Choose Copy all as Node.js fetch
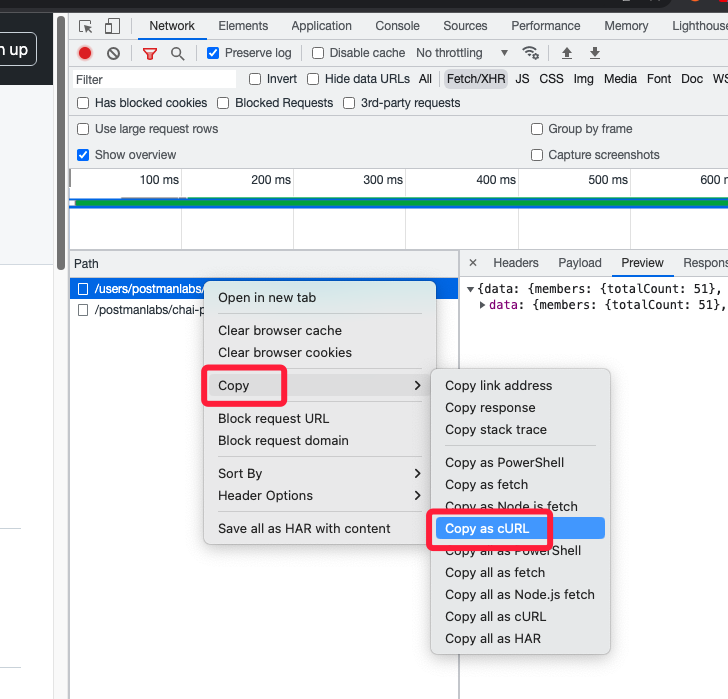Image resolution: width=728 pixels, height=699 pixels. [x=520, y=594]
